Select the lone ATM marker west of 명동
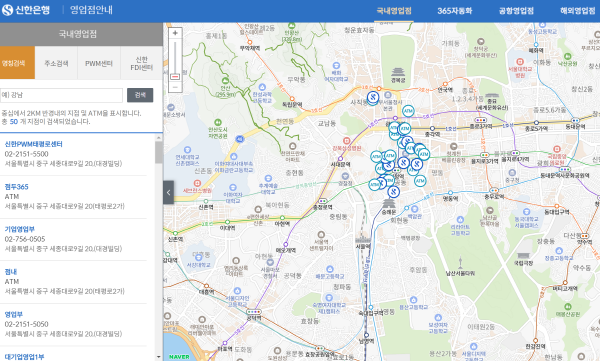This screenshot has height=361, width=600. point(420,180)
